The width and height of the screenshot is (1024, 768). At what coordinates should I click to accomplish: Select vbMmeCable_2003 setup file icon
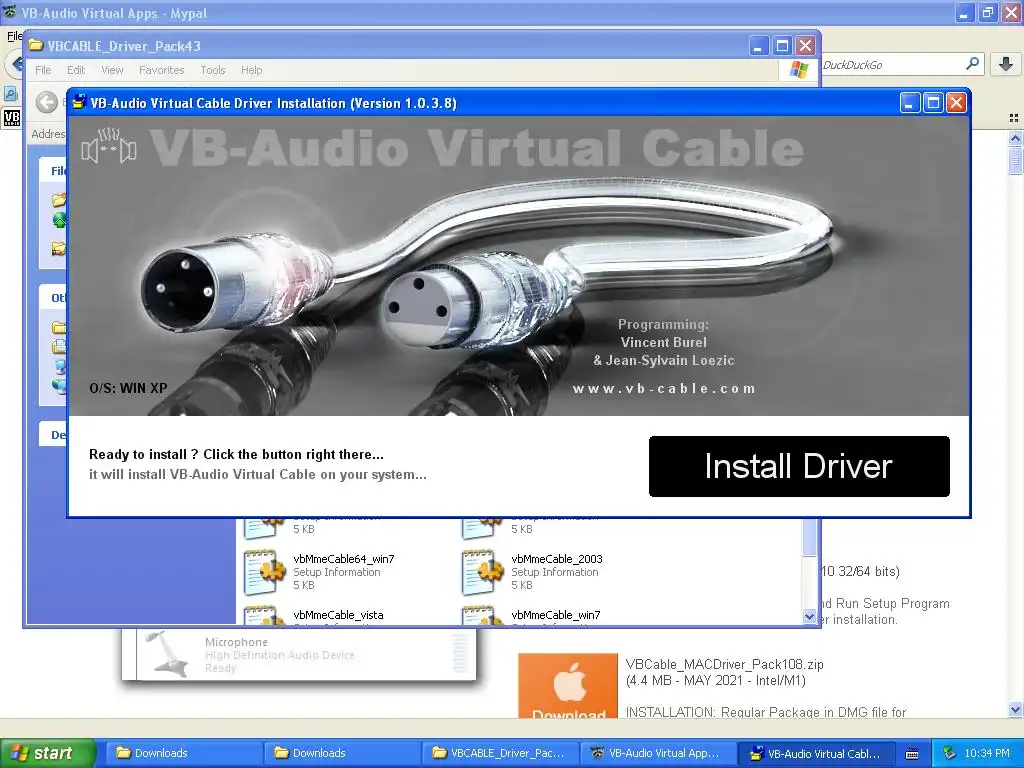pyautogui.click(x=482, y=572)
